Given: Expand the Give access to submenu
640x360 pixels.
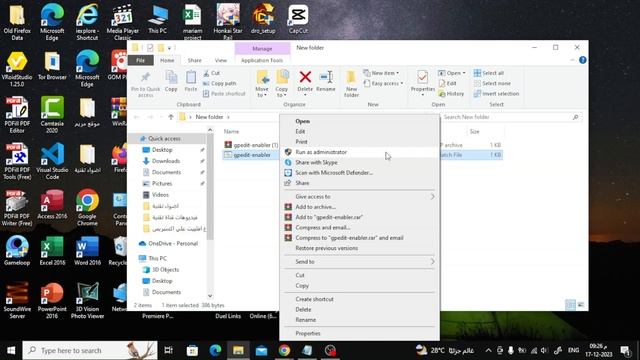Looking at the screenshot, I should pos(359,197).
